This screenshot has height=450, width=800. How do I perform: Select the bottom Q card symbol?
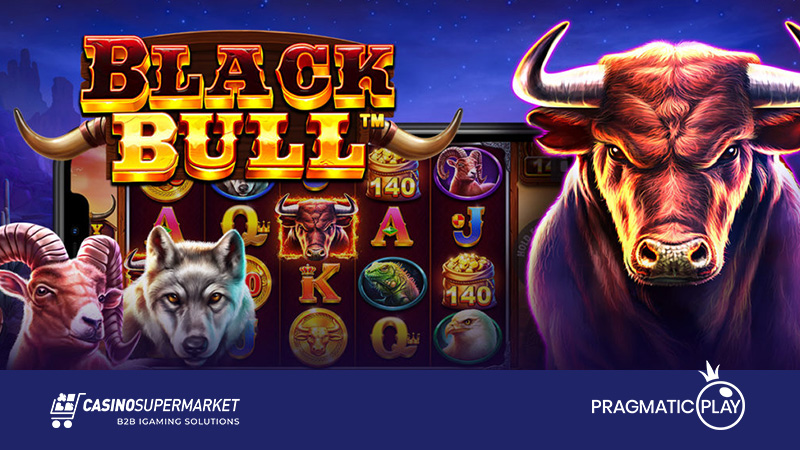click(394, 337)
